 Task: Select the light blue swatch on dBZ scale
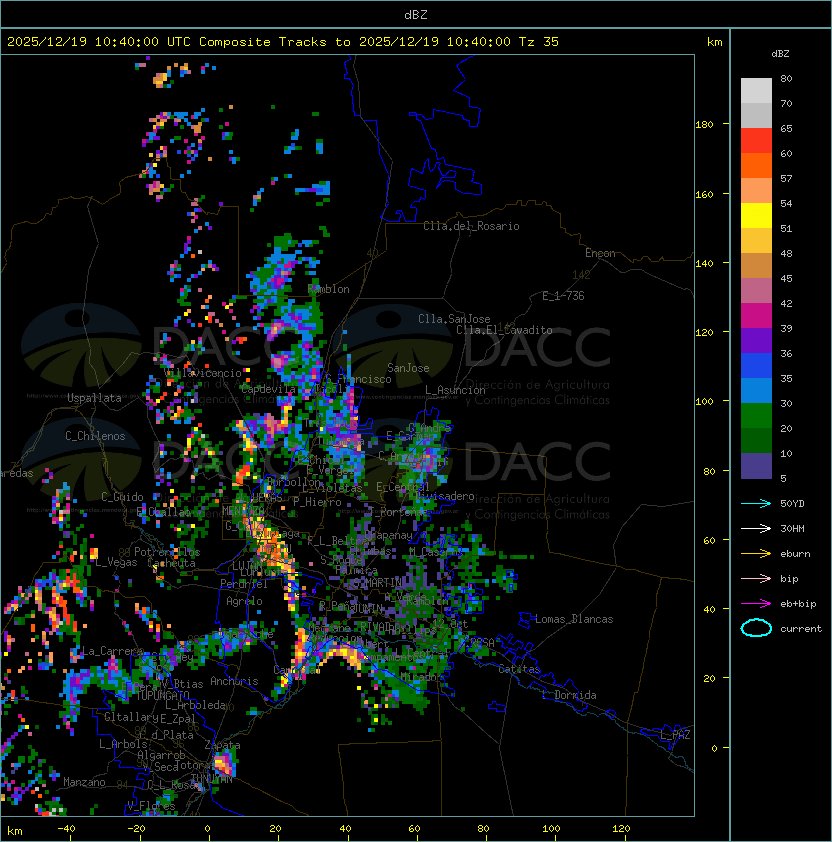point(756,391)
